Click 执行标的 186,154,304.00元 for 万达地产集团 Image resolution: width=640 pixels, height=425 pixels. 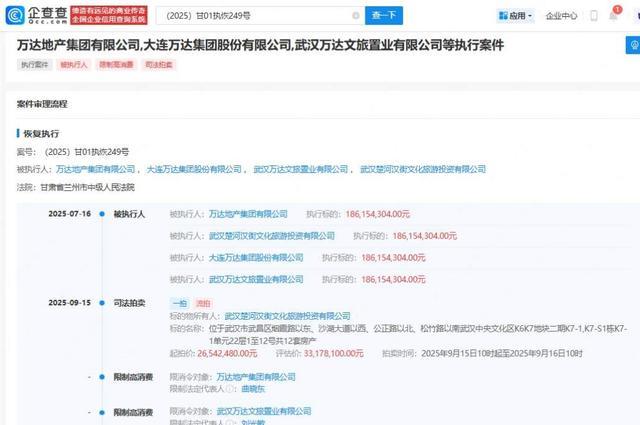378,214
